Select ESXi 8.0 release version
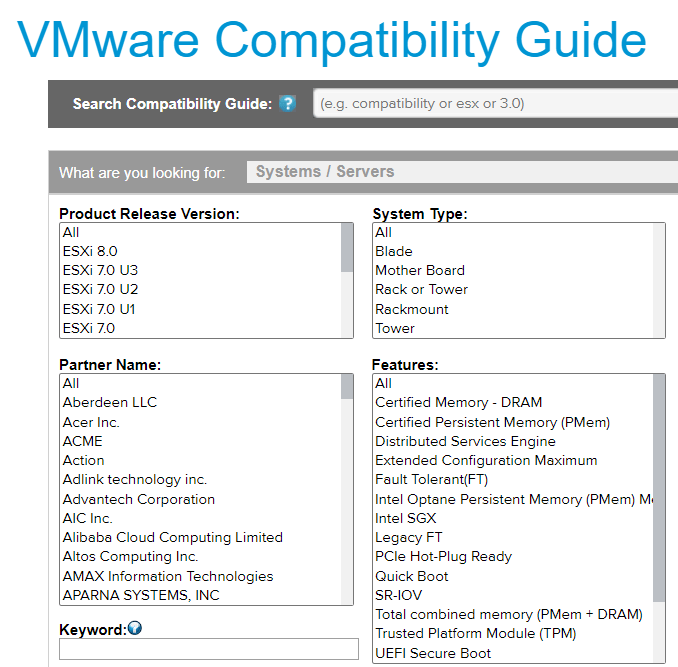The width and height of the screenshot is (678, 667). [x=200, y=251]
